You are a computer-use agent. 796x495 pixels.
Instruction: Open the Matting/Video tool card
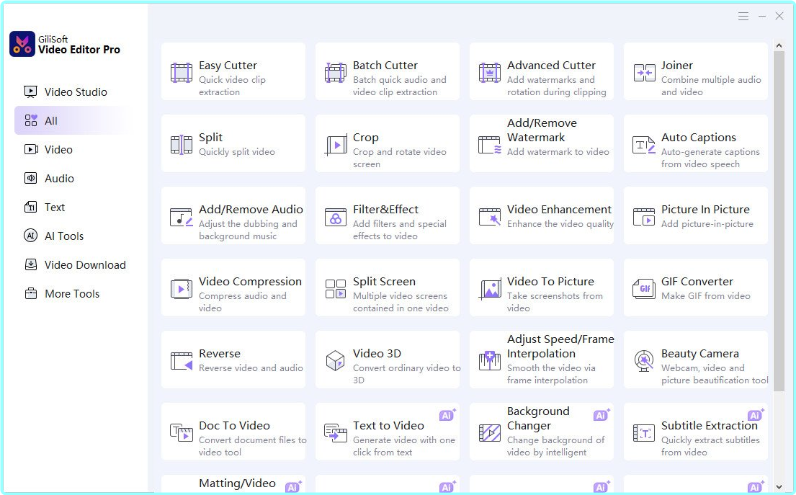click(x=234, y=483)
